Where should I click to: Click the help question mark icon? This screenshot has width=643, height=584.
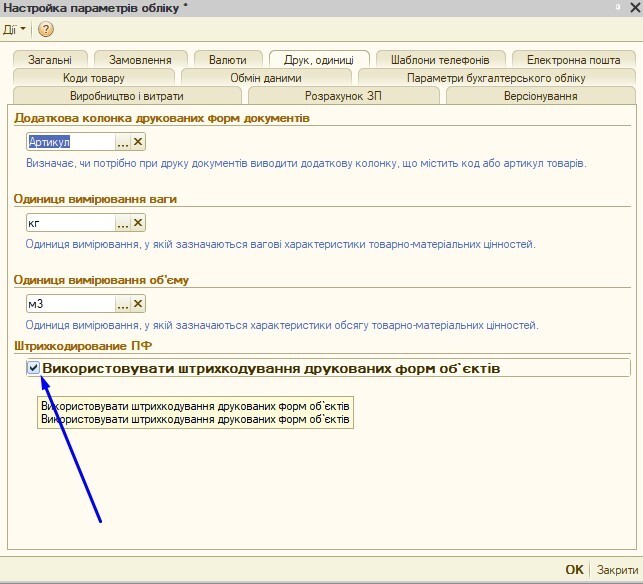46,30
